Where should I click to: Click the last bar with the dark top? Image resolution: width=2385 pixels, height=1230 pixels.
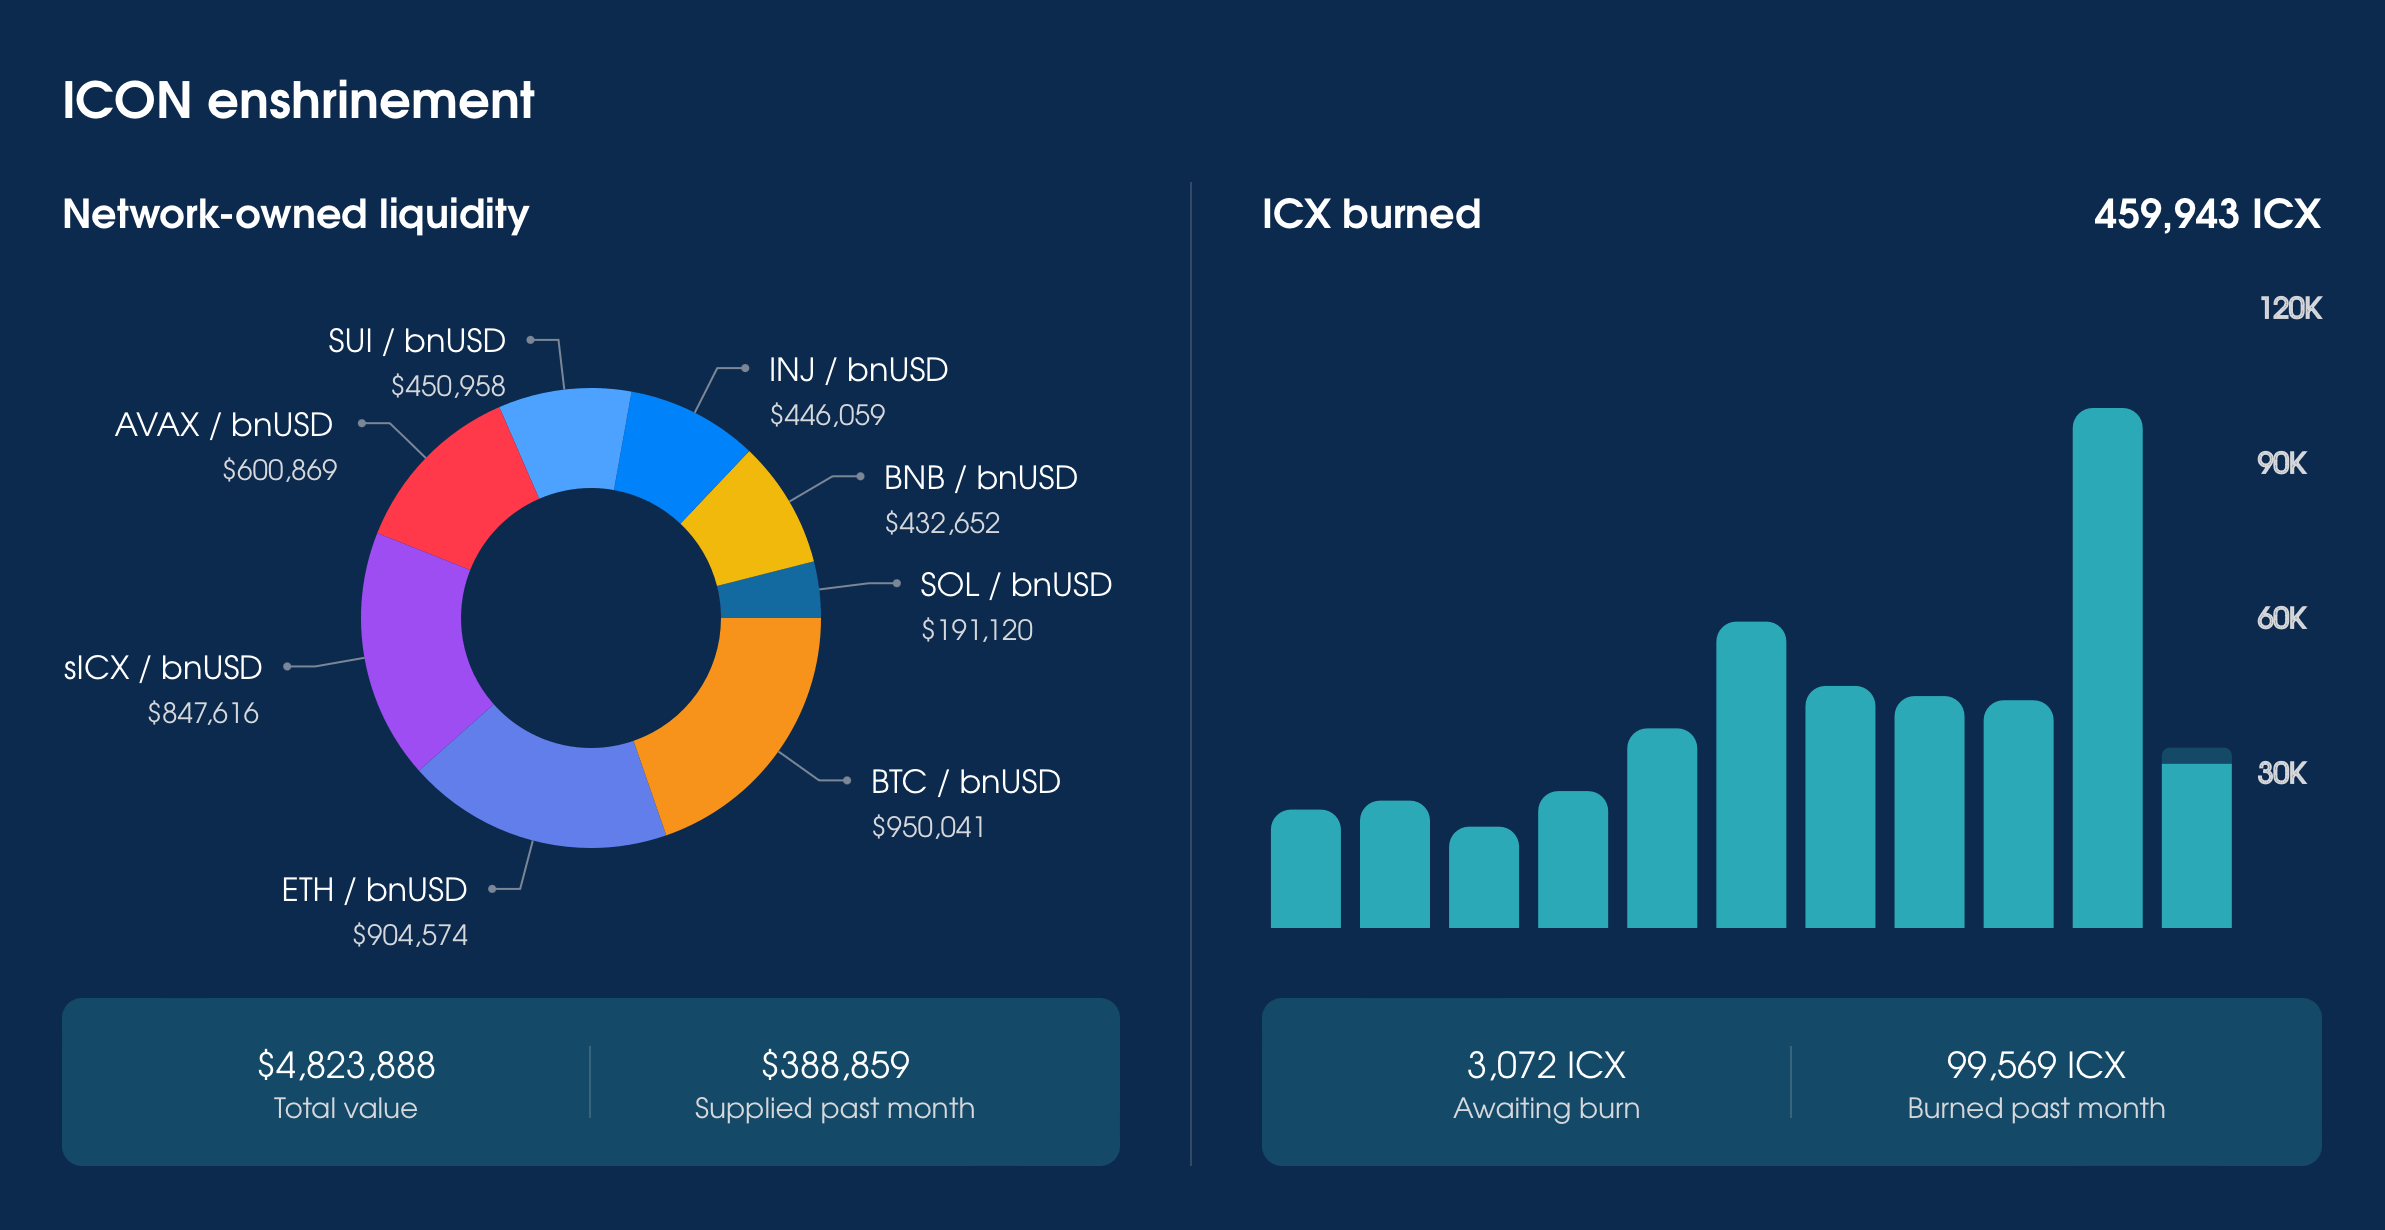[x=2196, y=838]
